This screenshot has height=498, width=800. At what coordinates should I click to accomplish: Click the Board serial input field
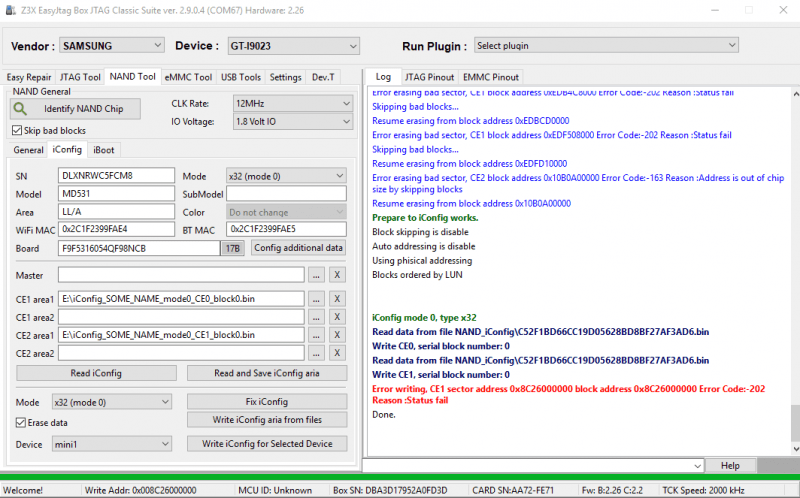(x=139, y=248)
